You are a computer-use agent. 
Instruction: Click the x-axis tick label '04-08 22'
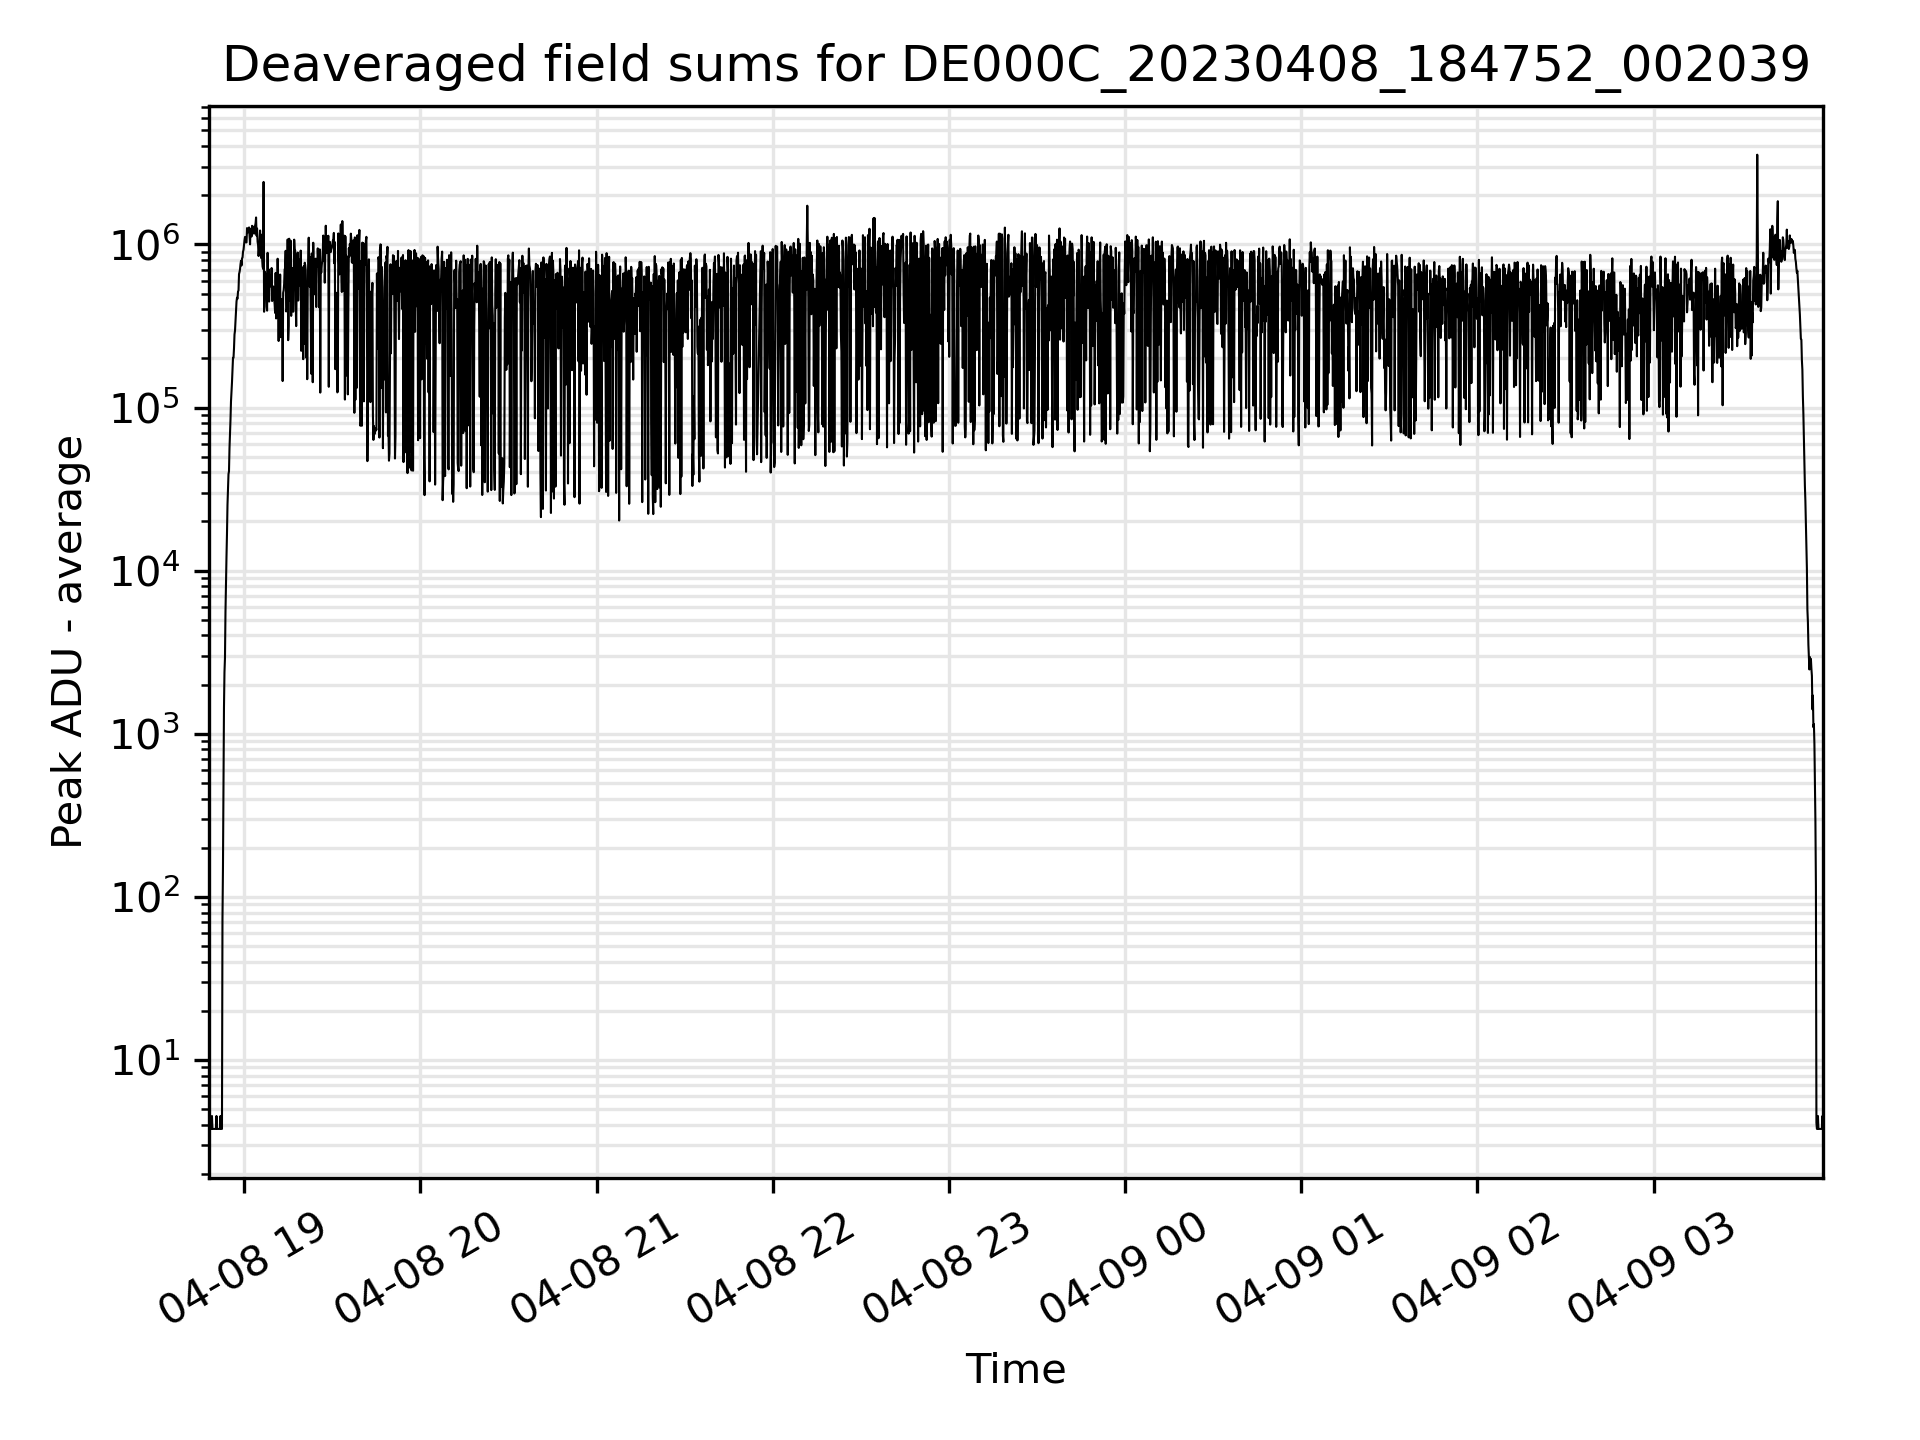pyautogui.click(x=772, y=1270)
